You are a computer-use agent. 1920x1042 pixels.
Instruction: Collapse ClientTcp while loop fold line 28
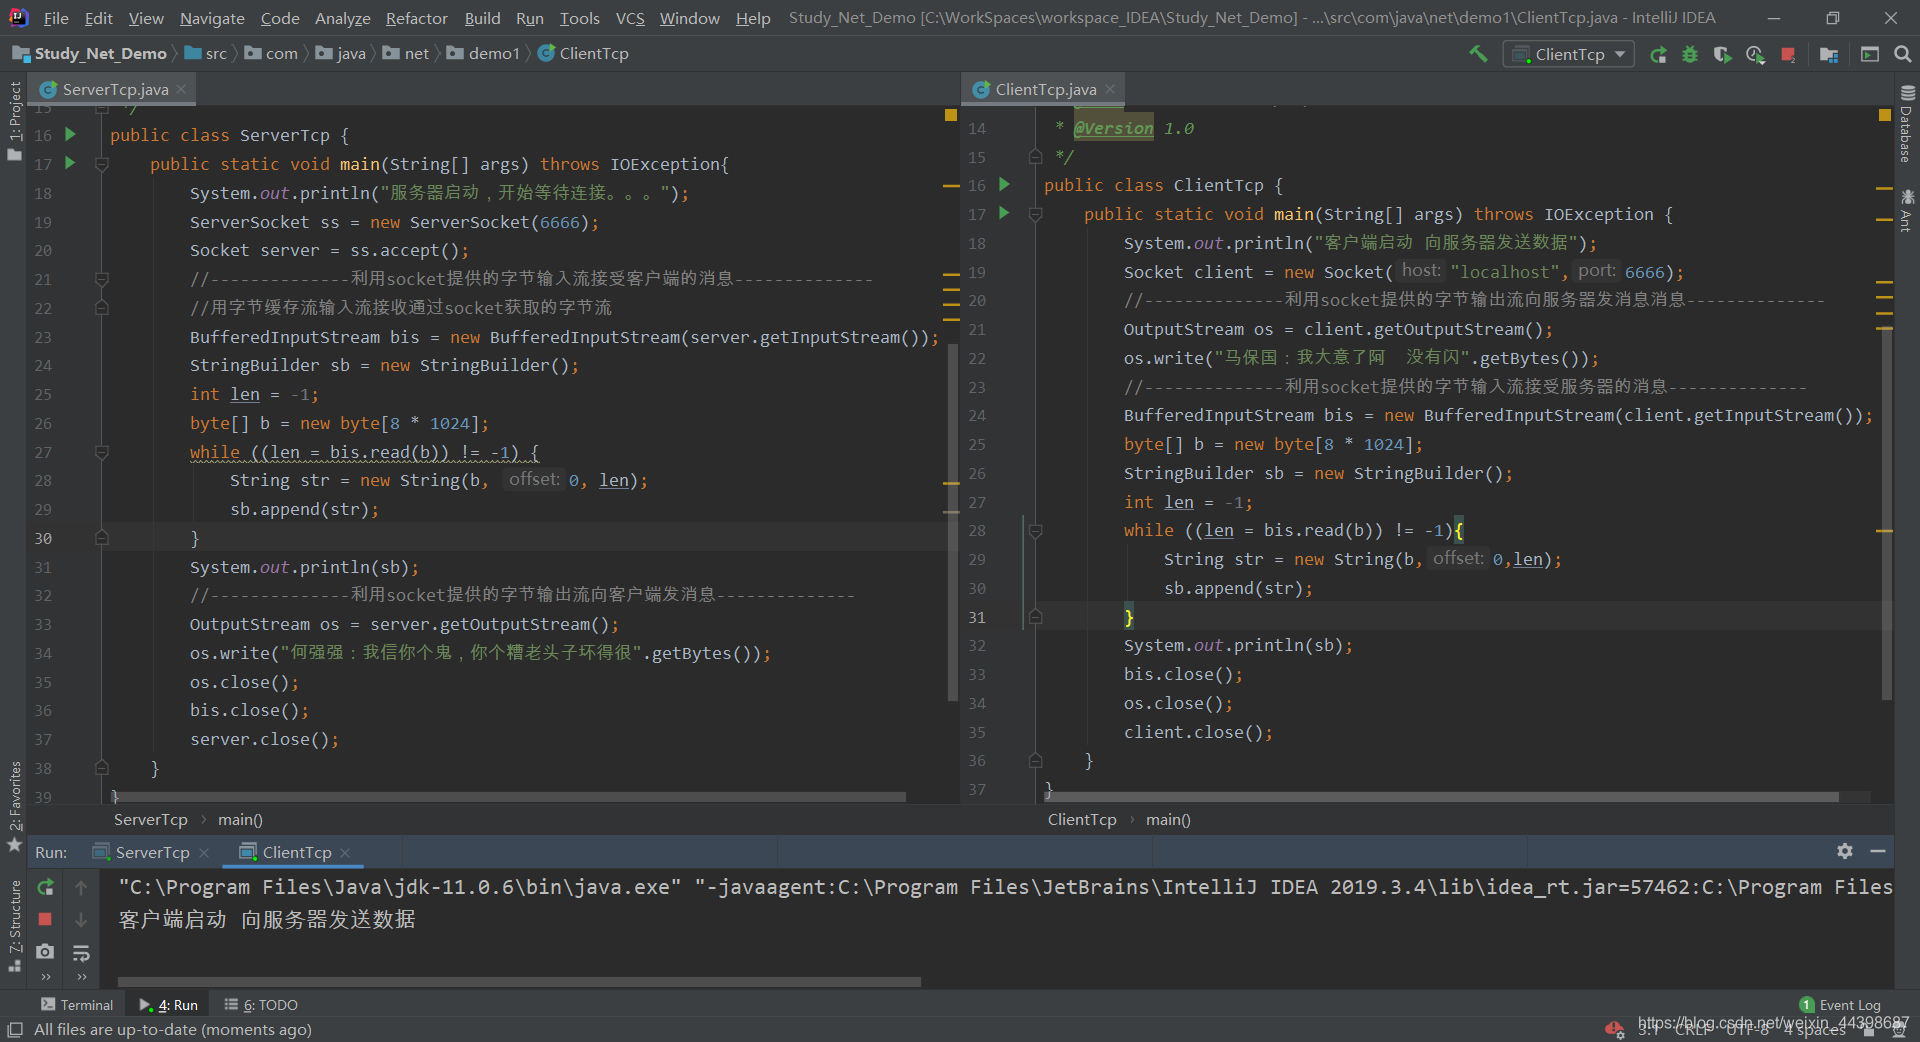coord(1036,530)
